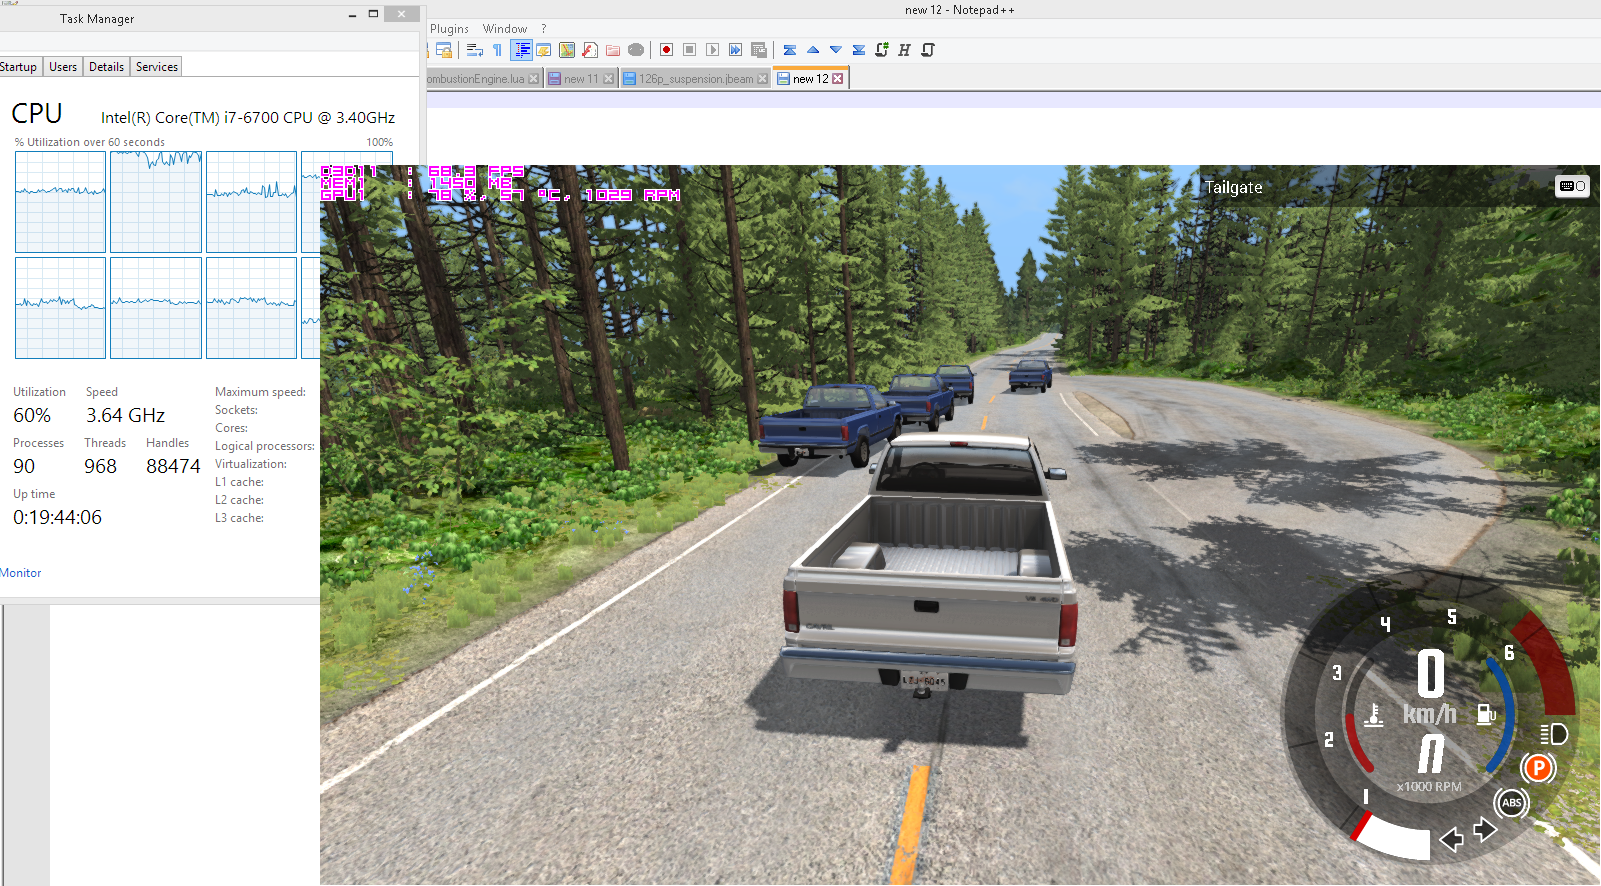Toggle Word wrap in Notepad++ toolbar
Screen dimensions: 1601x886
point(475,50)
